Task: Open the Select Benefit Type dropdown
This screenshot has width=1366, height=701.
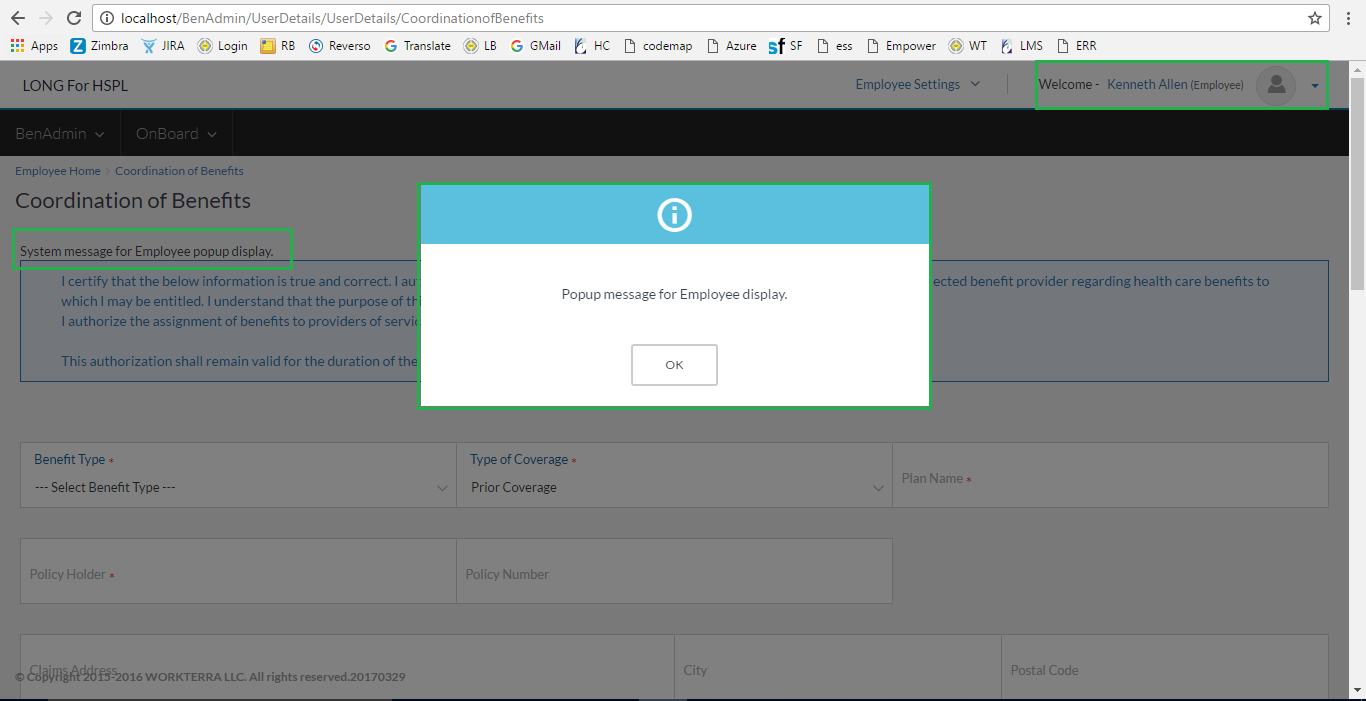Action: tap(238, 488)
